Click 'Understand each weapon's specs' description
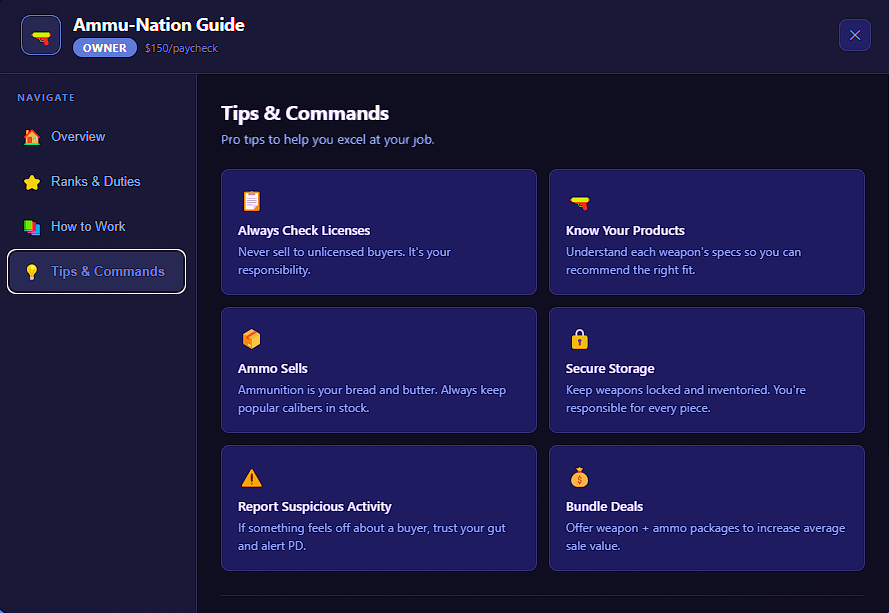The width and height of the screenshot is (889, 613). click(x=683, y=261)
